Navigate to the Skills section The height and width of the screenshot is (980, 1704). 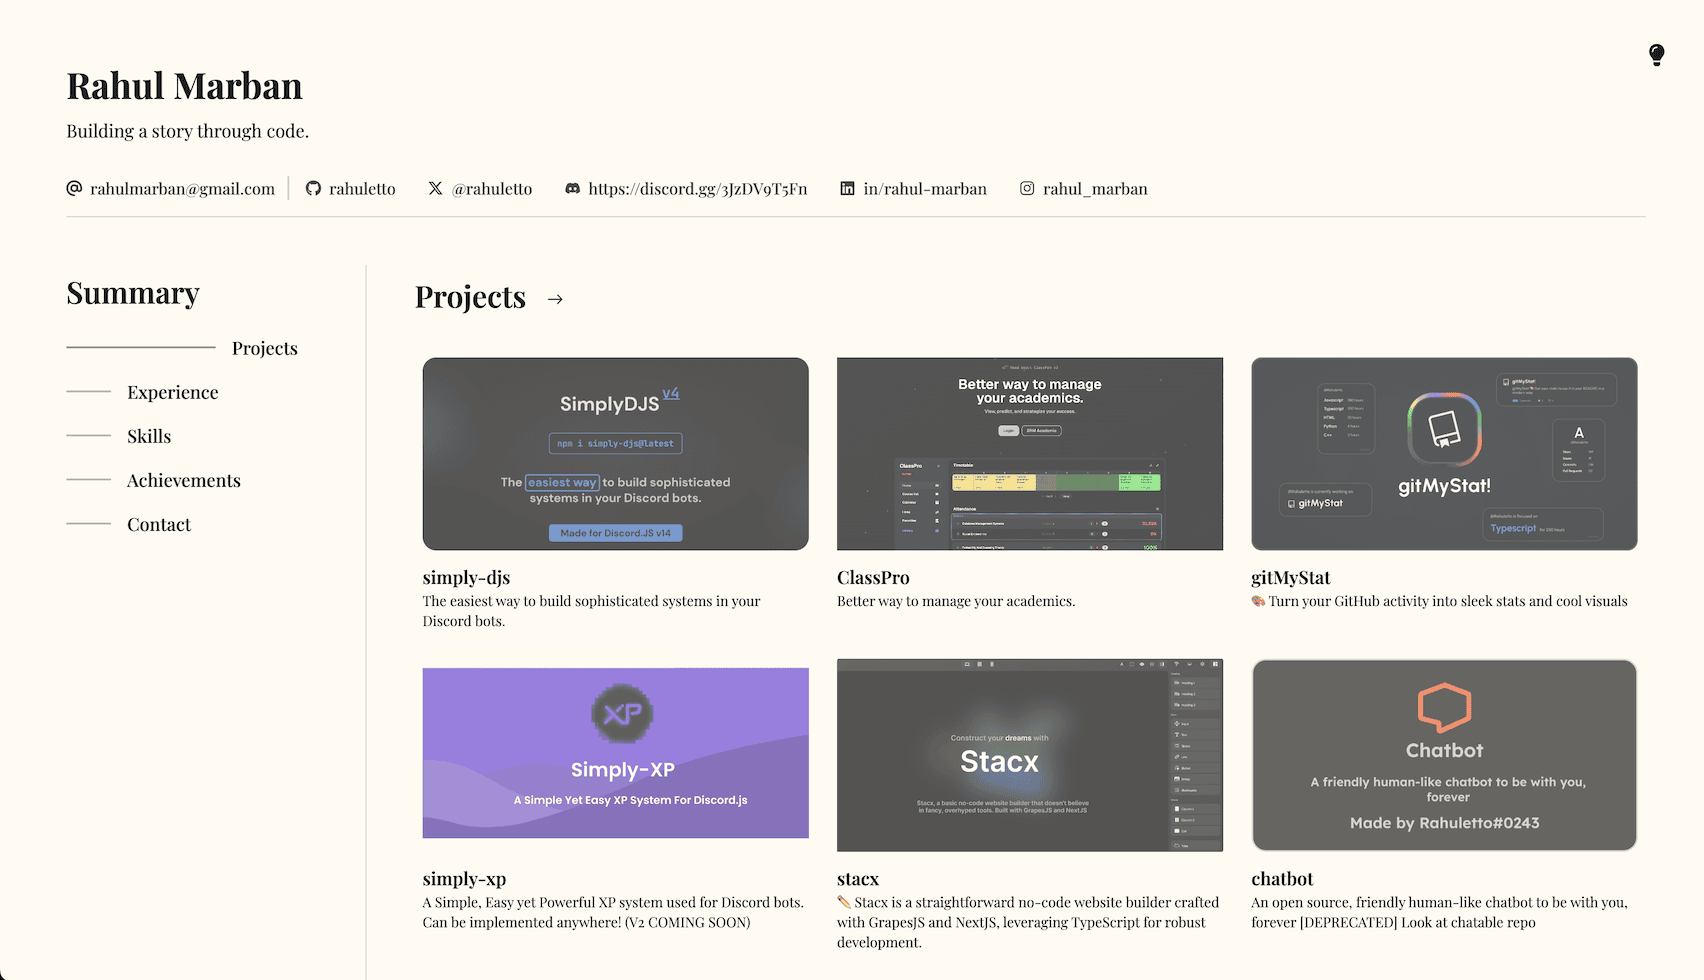point(149,436)
